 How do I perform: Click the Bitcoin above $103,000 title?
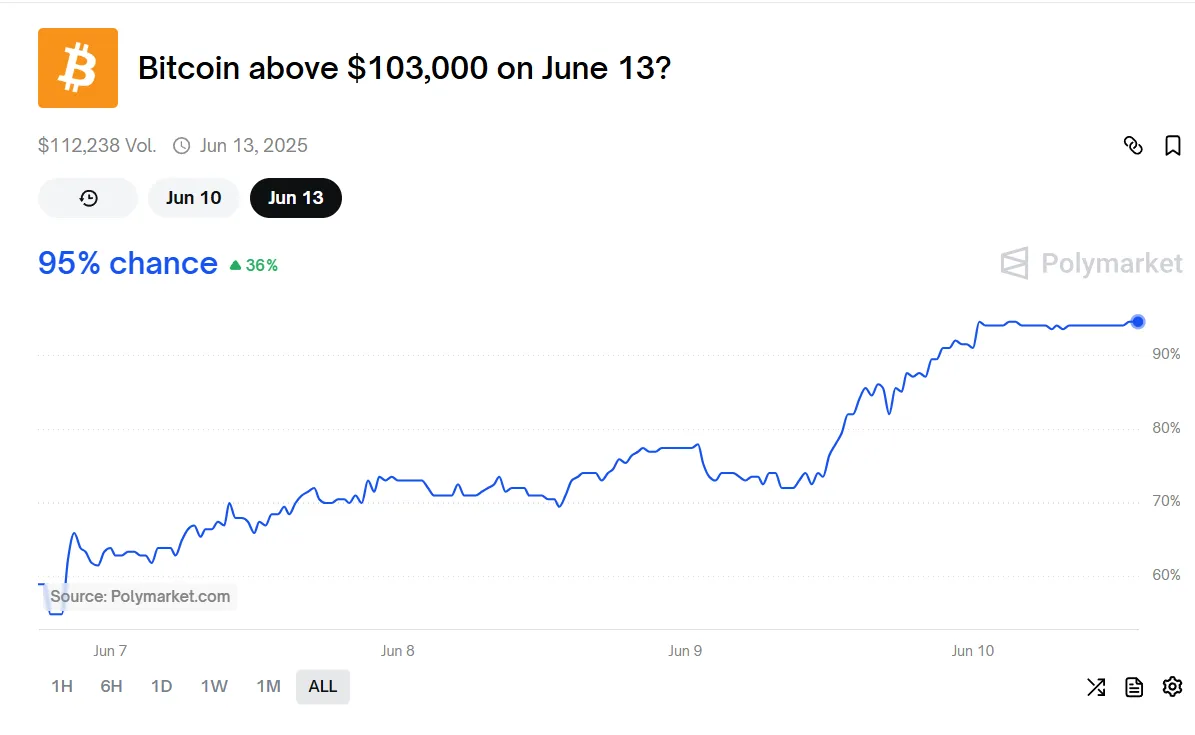click(403, 68)
